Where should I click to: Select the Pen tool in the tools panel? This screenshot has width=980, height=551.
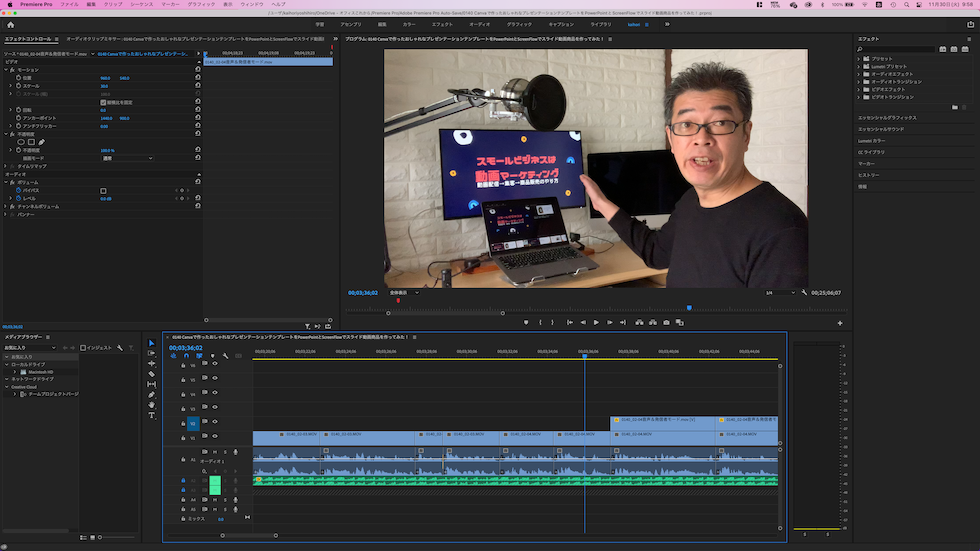click(152, 395)
